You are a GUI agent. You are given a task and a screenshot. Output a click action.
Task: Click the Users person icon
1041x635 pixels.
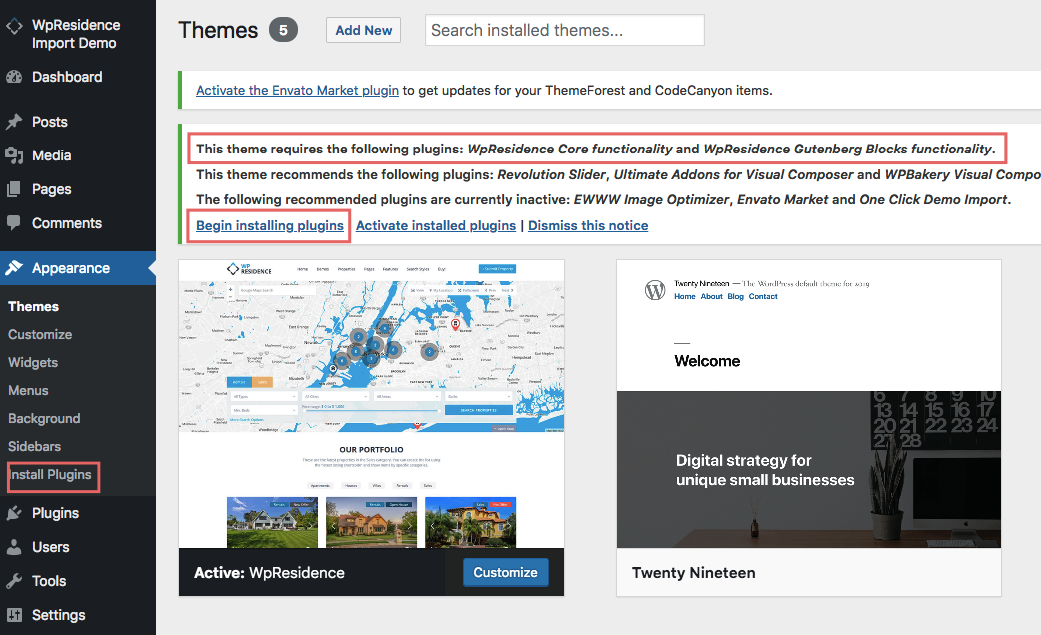click(14, 547)
